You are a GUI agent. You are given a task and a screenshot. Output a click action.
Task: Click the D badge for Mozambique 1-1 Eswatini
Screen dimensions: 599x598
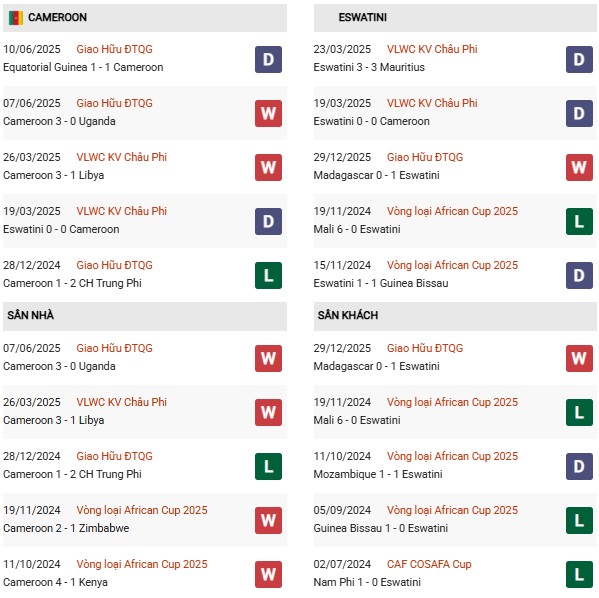coord(579,466)
